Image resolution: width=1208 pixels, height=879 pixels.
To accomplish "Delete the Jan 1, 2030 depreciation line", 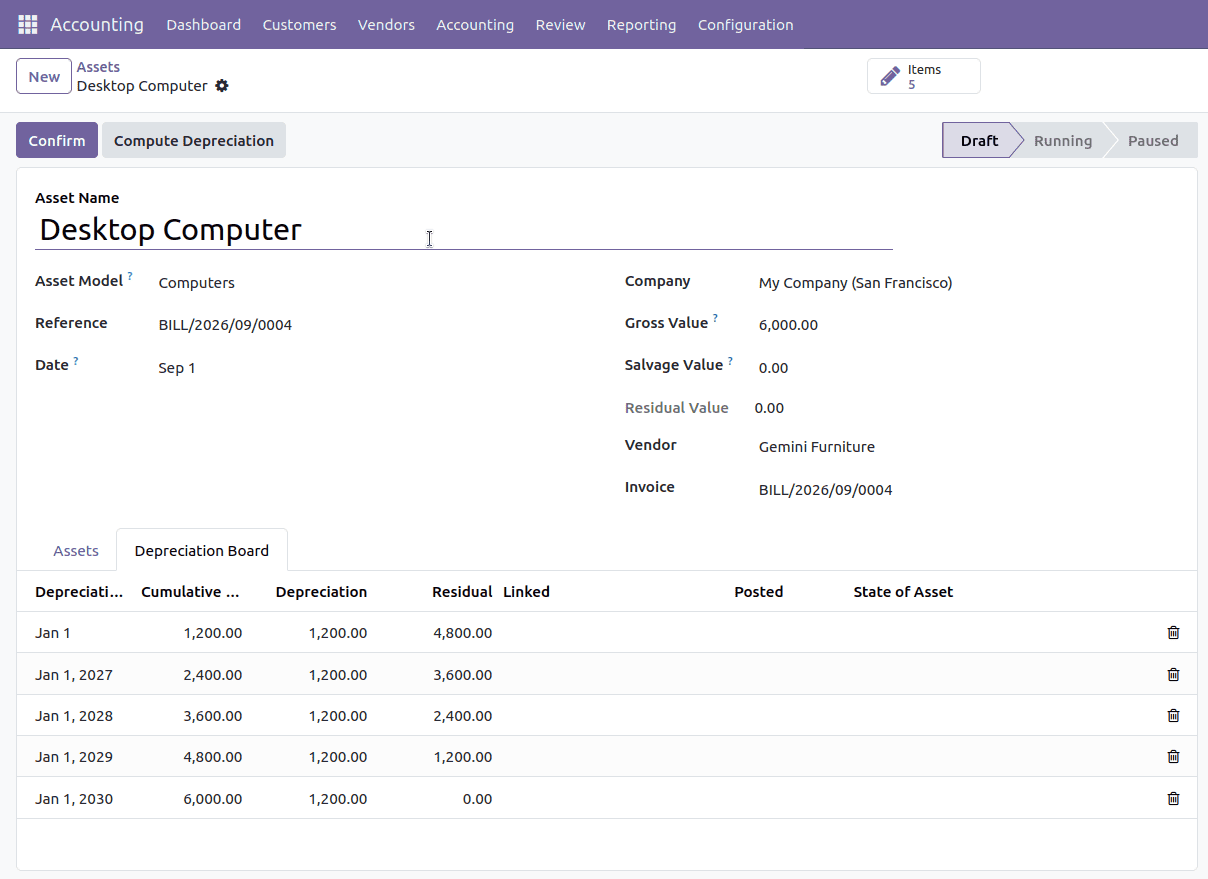I will coord(1173,799).
